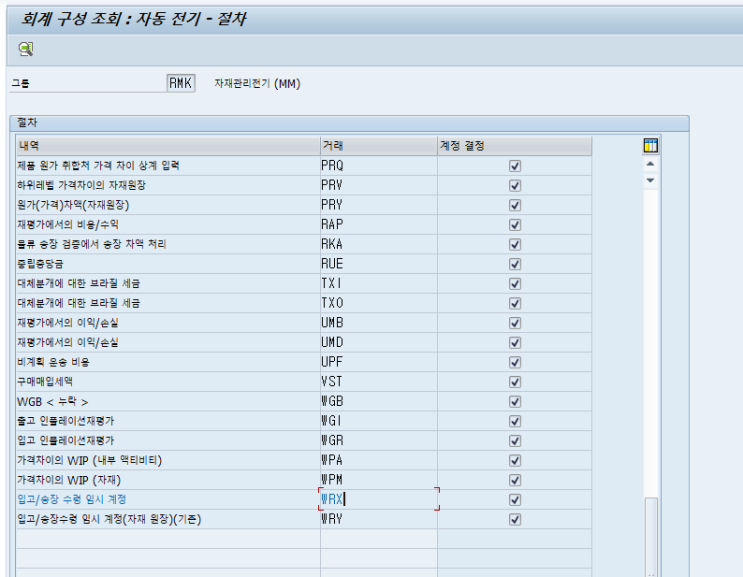Click highlighted description '입고/송장 수령 임시 계정'

point(72,500)
